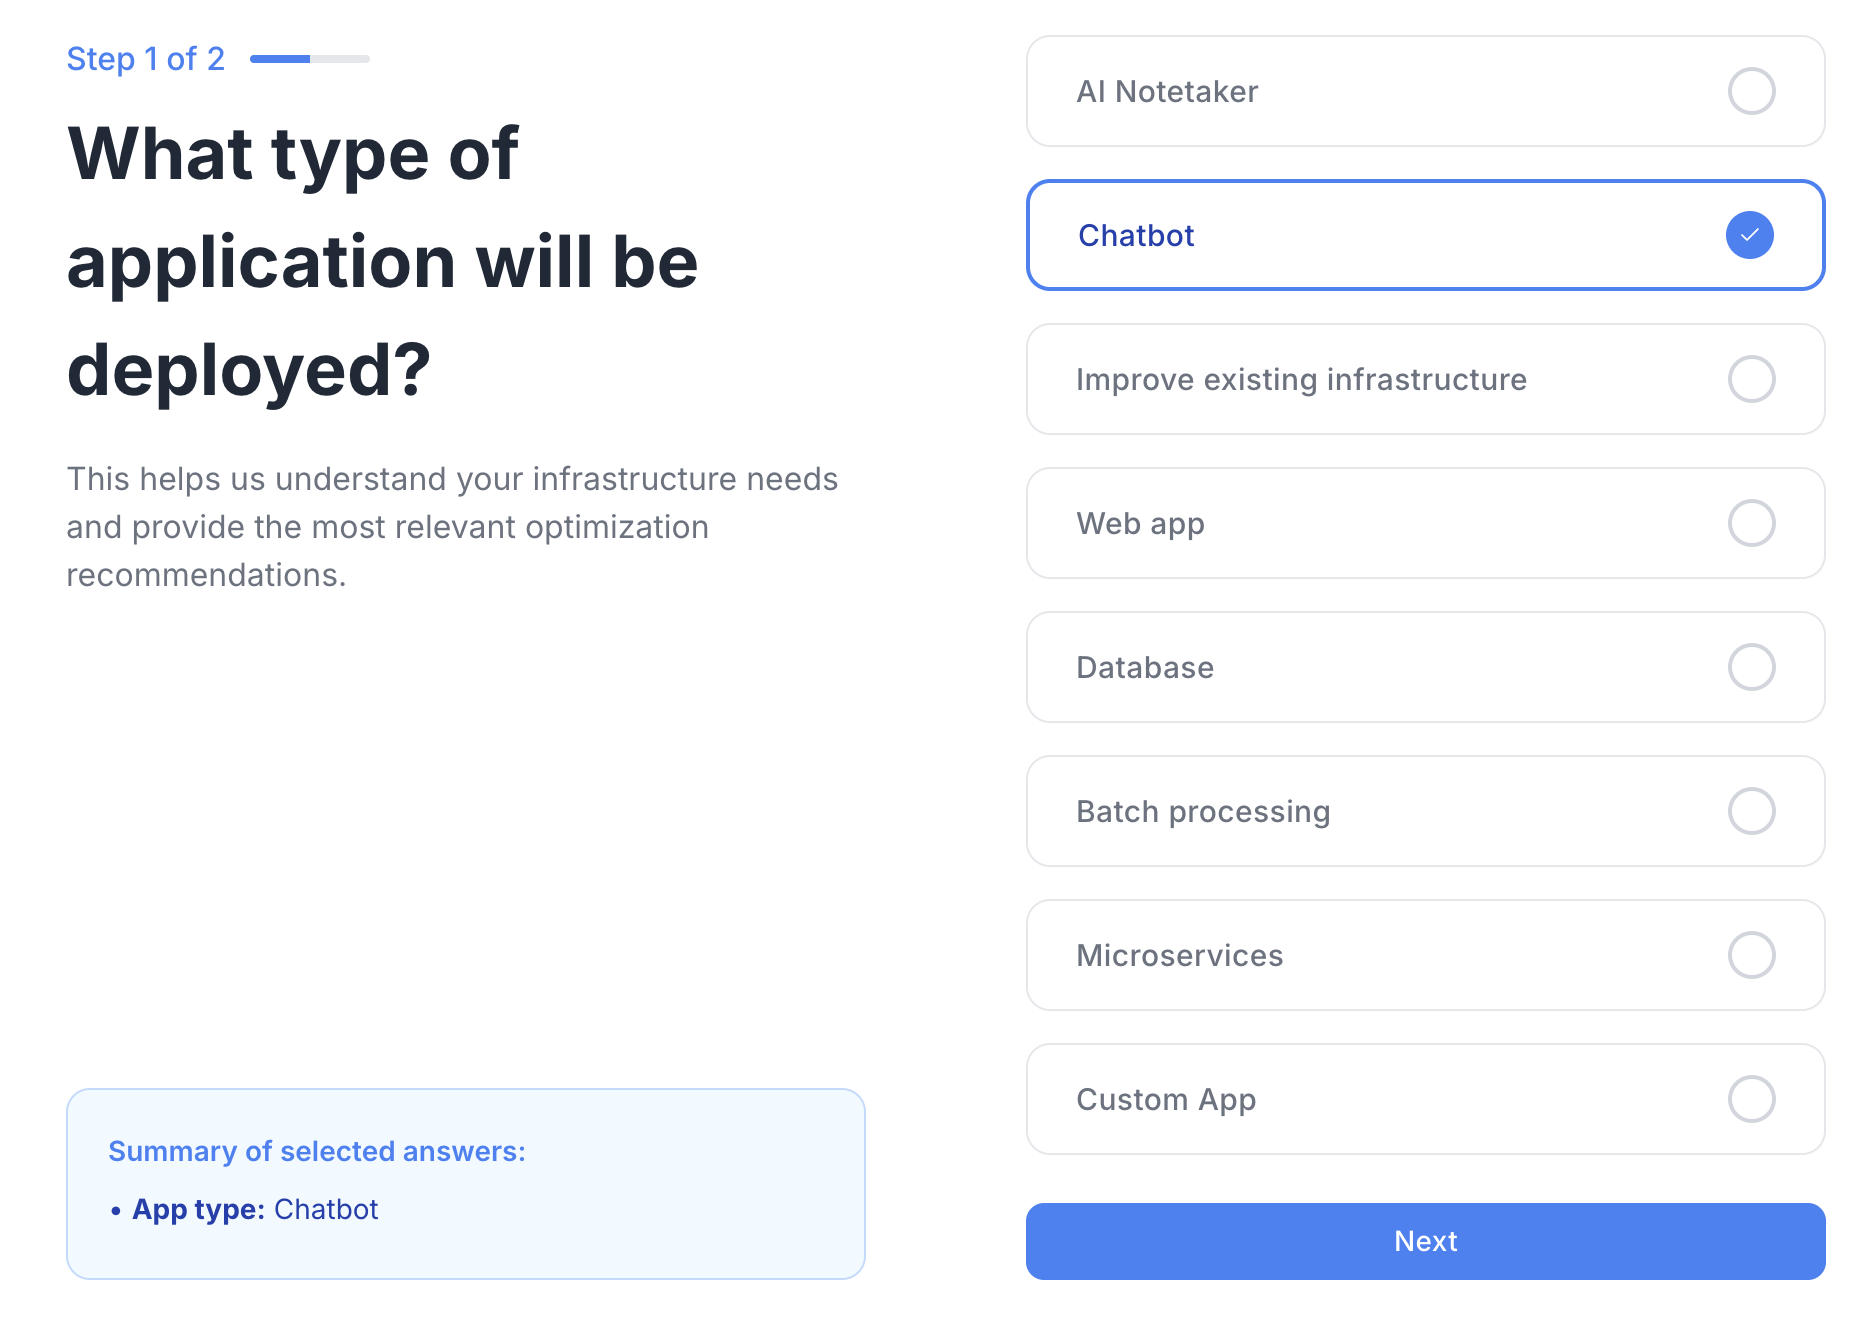Click the Next button

(1425, 1241)
